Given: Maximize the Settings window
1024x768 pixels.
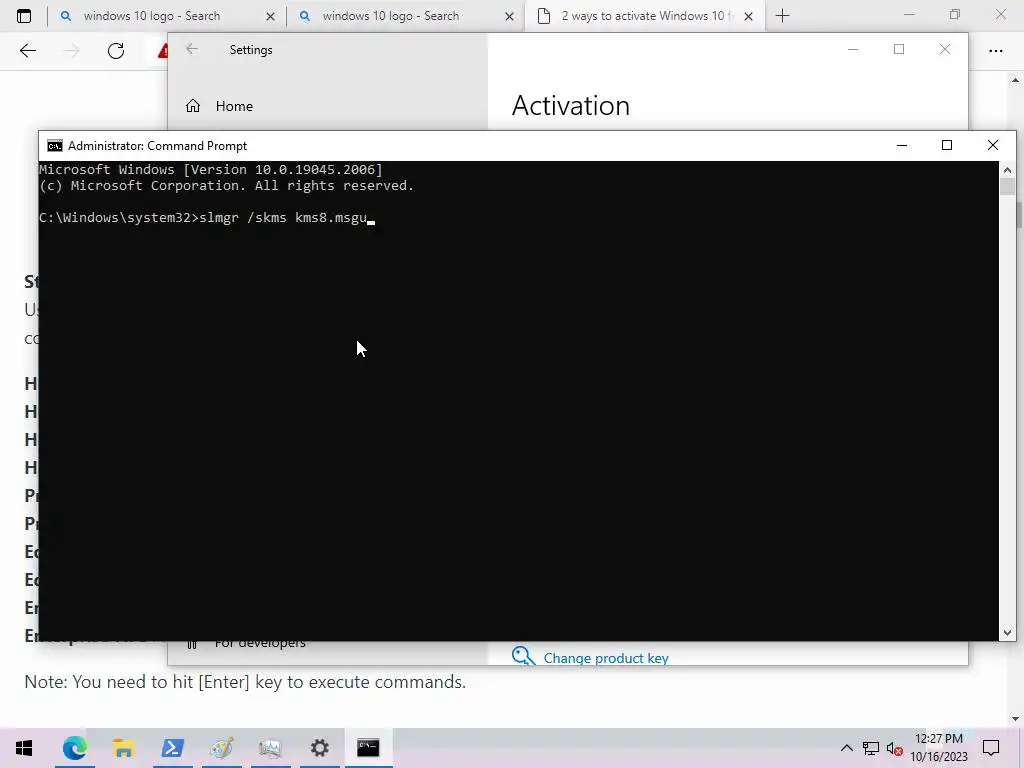Looking at the screenshot, I should click(x=899, y=49).
